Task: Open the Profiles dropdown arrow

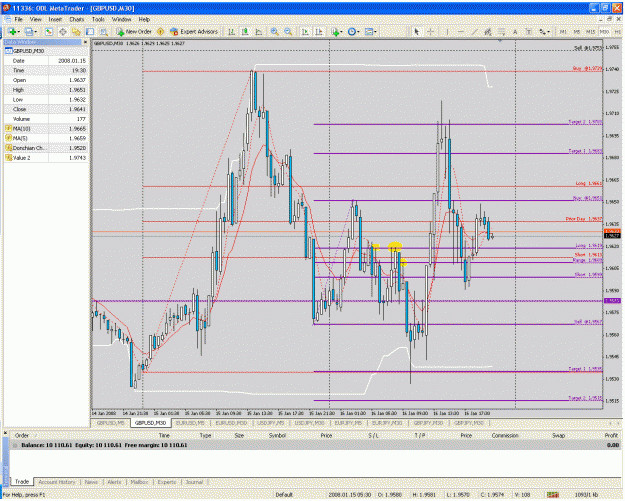Action: (x=35, y=31)
